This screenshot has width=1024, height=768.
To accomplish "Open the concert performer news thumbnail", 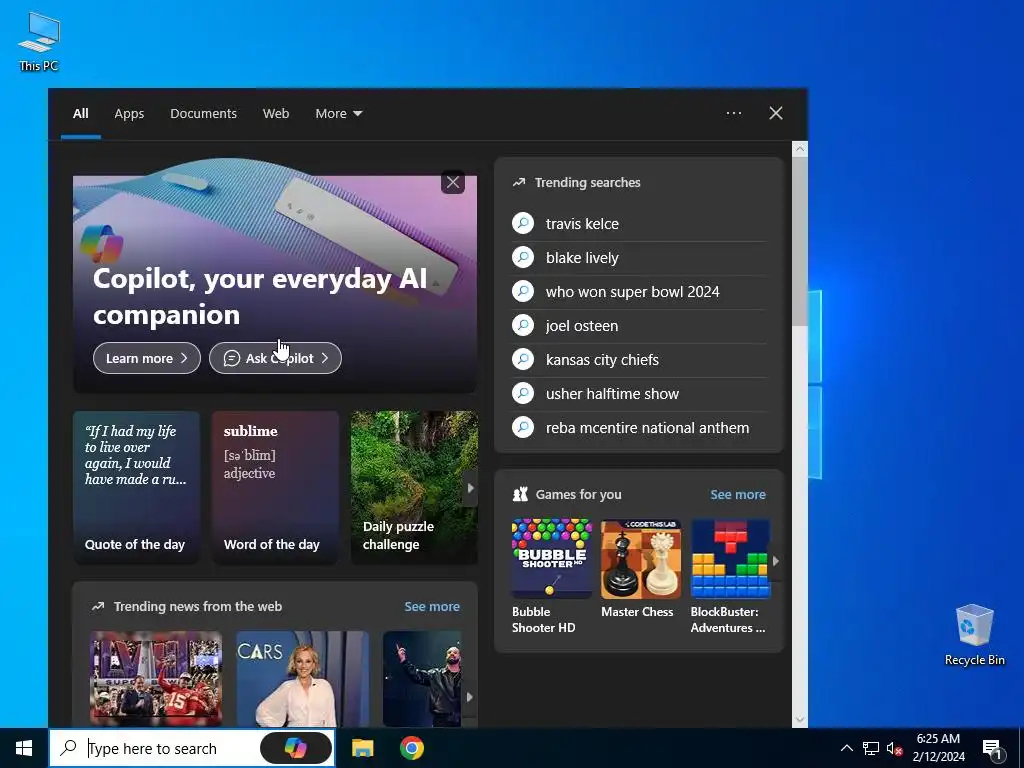I will point(422,679).
